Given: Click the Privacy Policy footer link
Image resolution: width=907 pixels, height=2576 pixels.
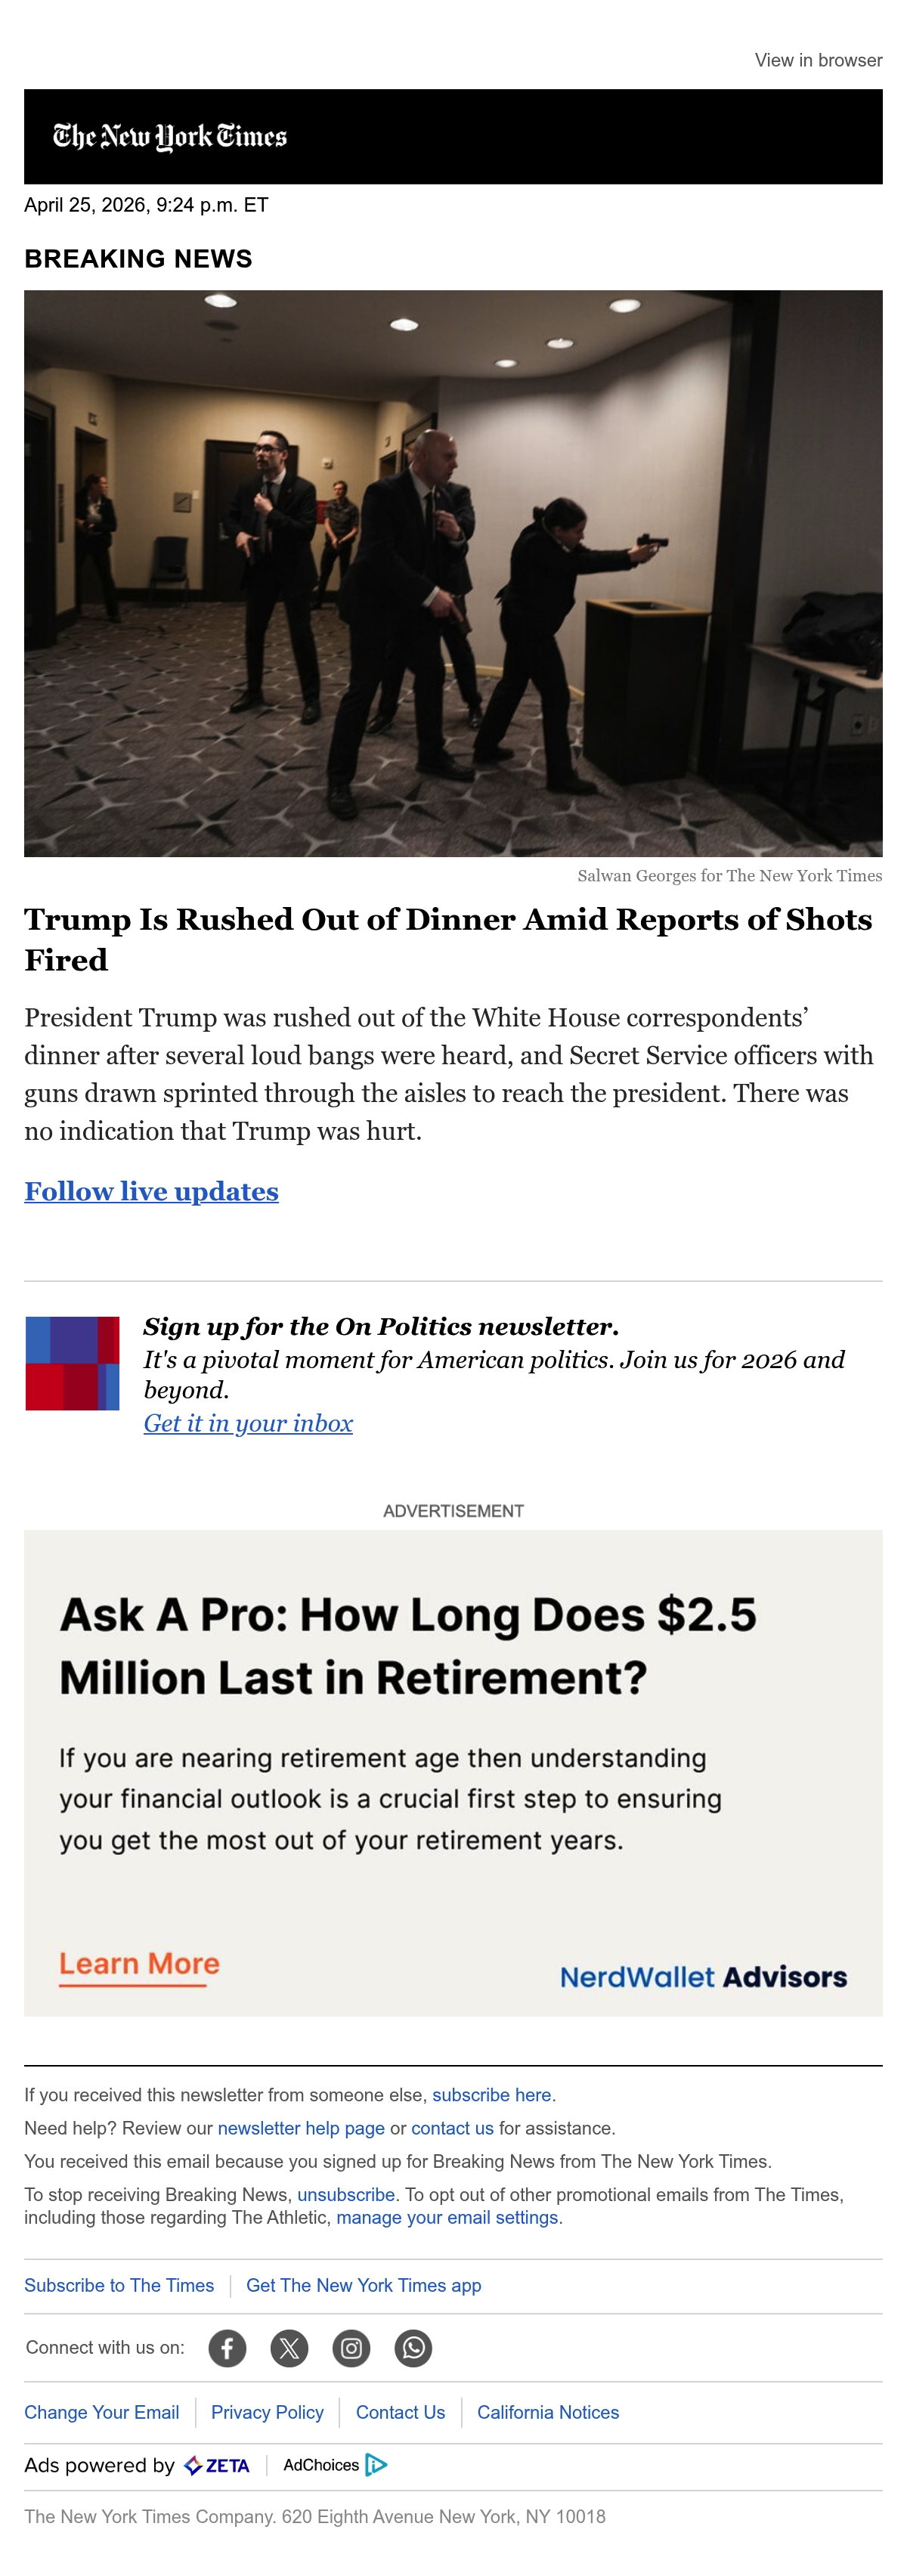Looking at the screenshot, I should (267, 2412).
